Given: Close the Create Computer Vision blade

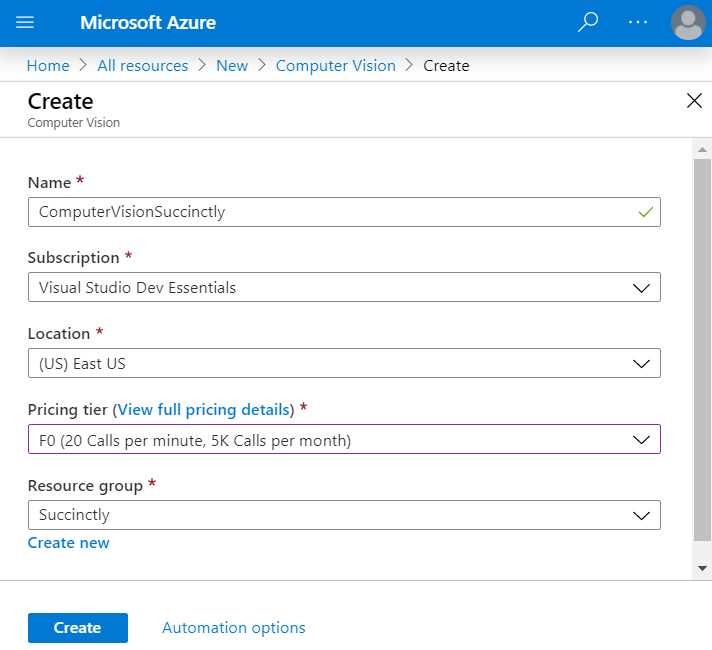Looking at the screenshot, I should 694,101.
